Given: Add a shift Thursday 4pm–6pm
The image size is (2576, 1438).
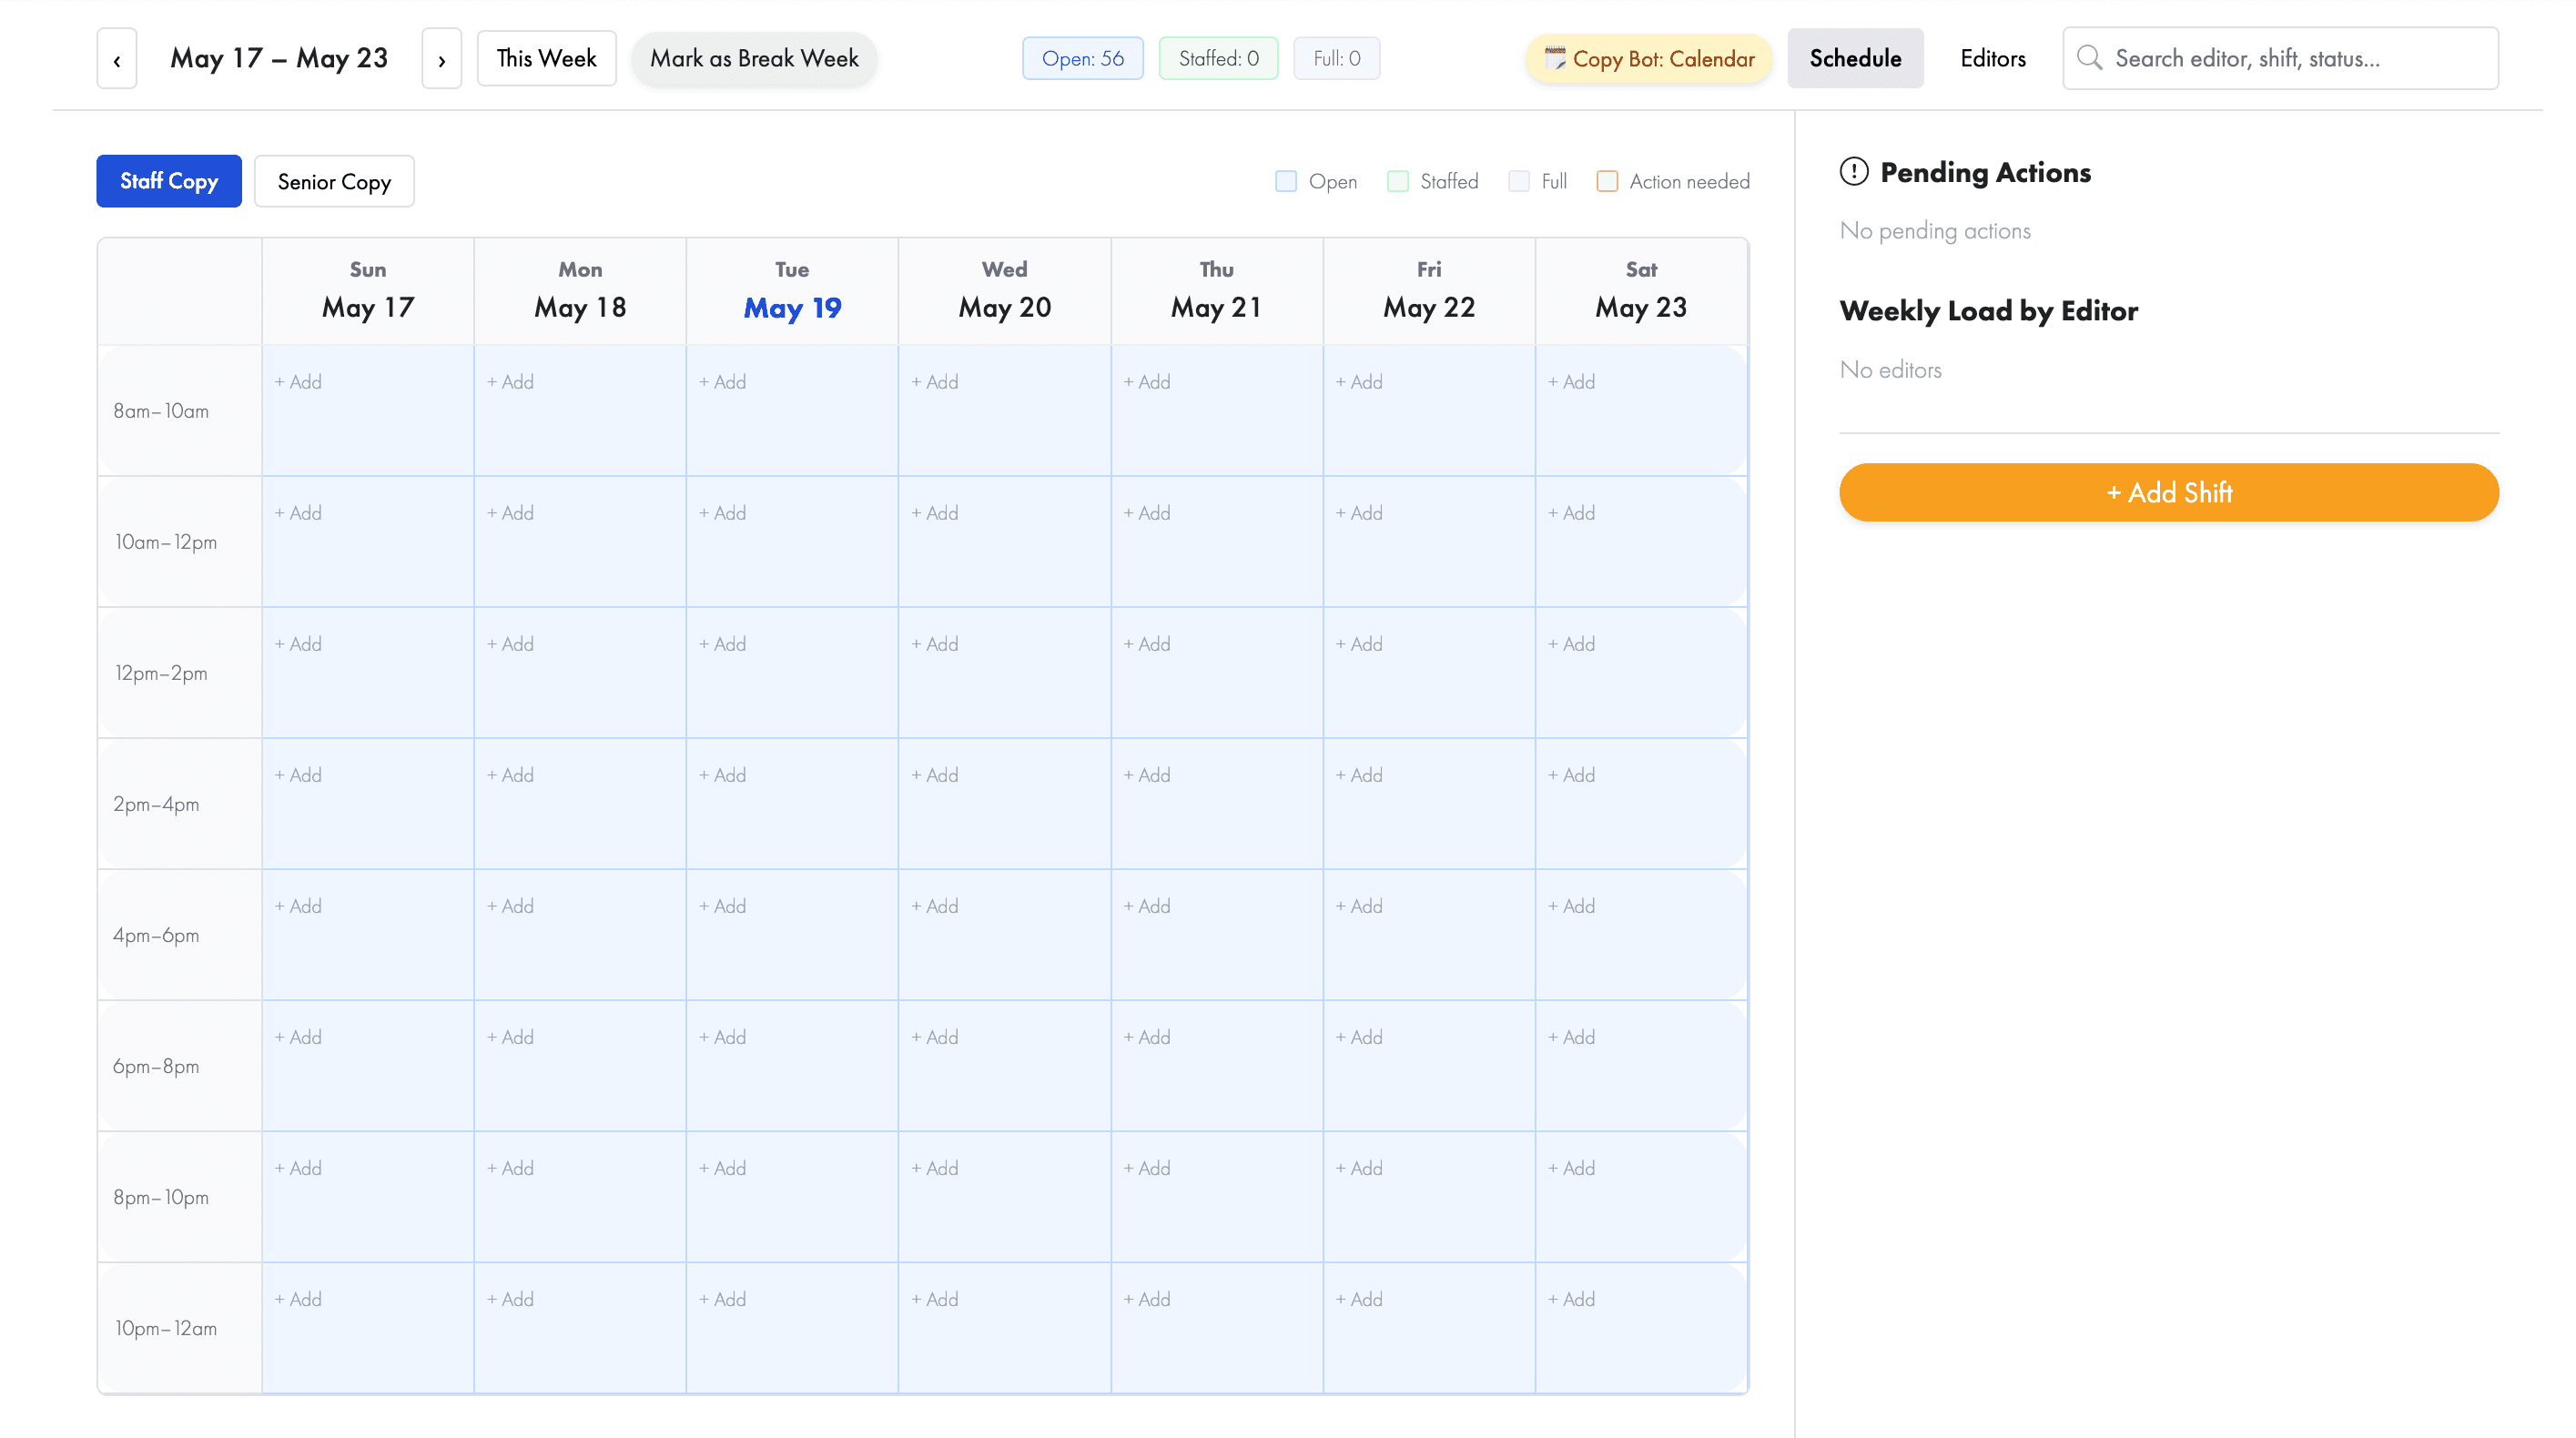Looking at the screenshot, I should tap(1147, 906).
